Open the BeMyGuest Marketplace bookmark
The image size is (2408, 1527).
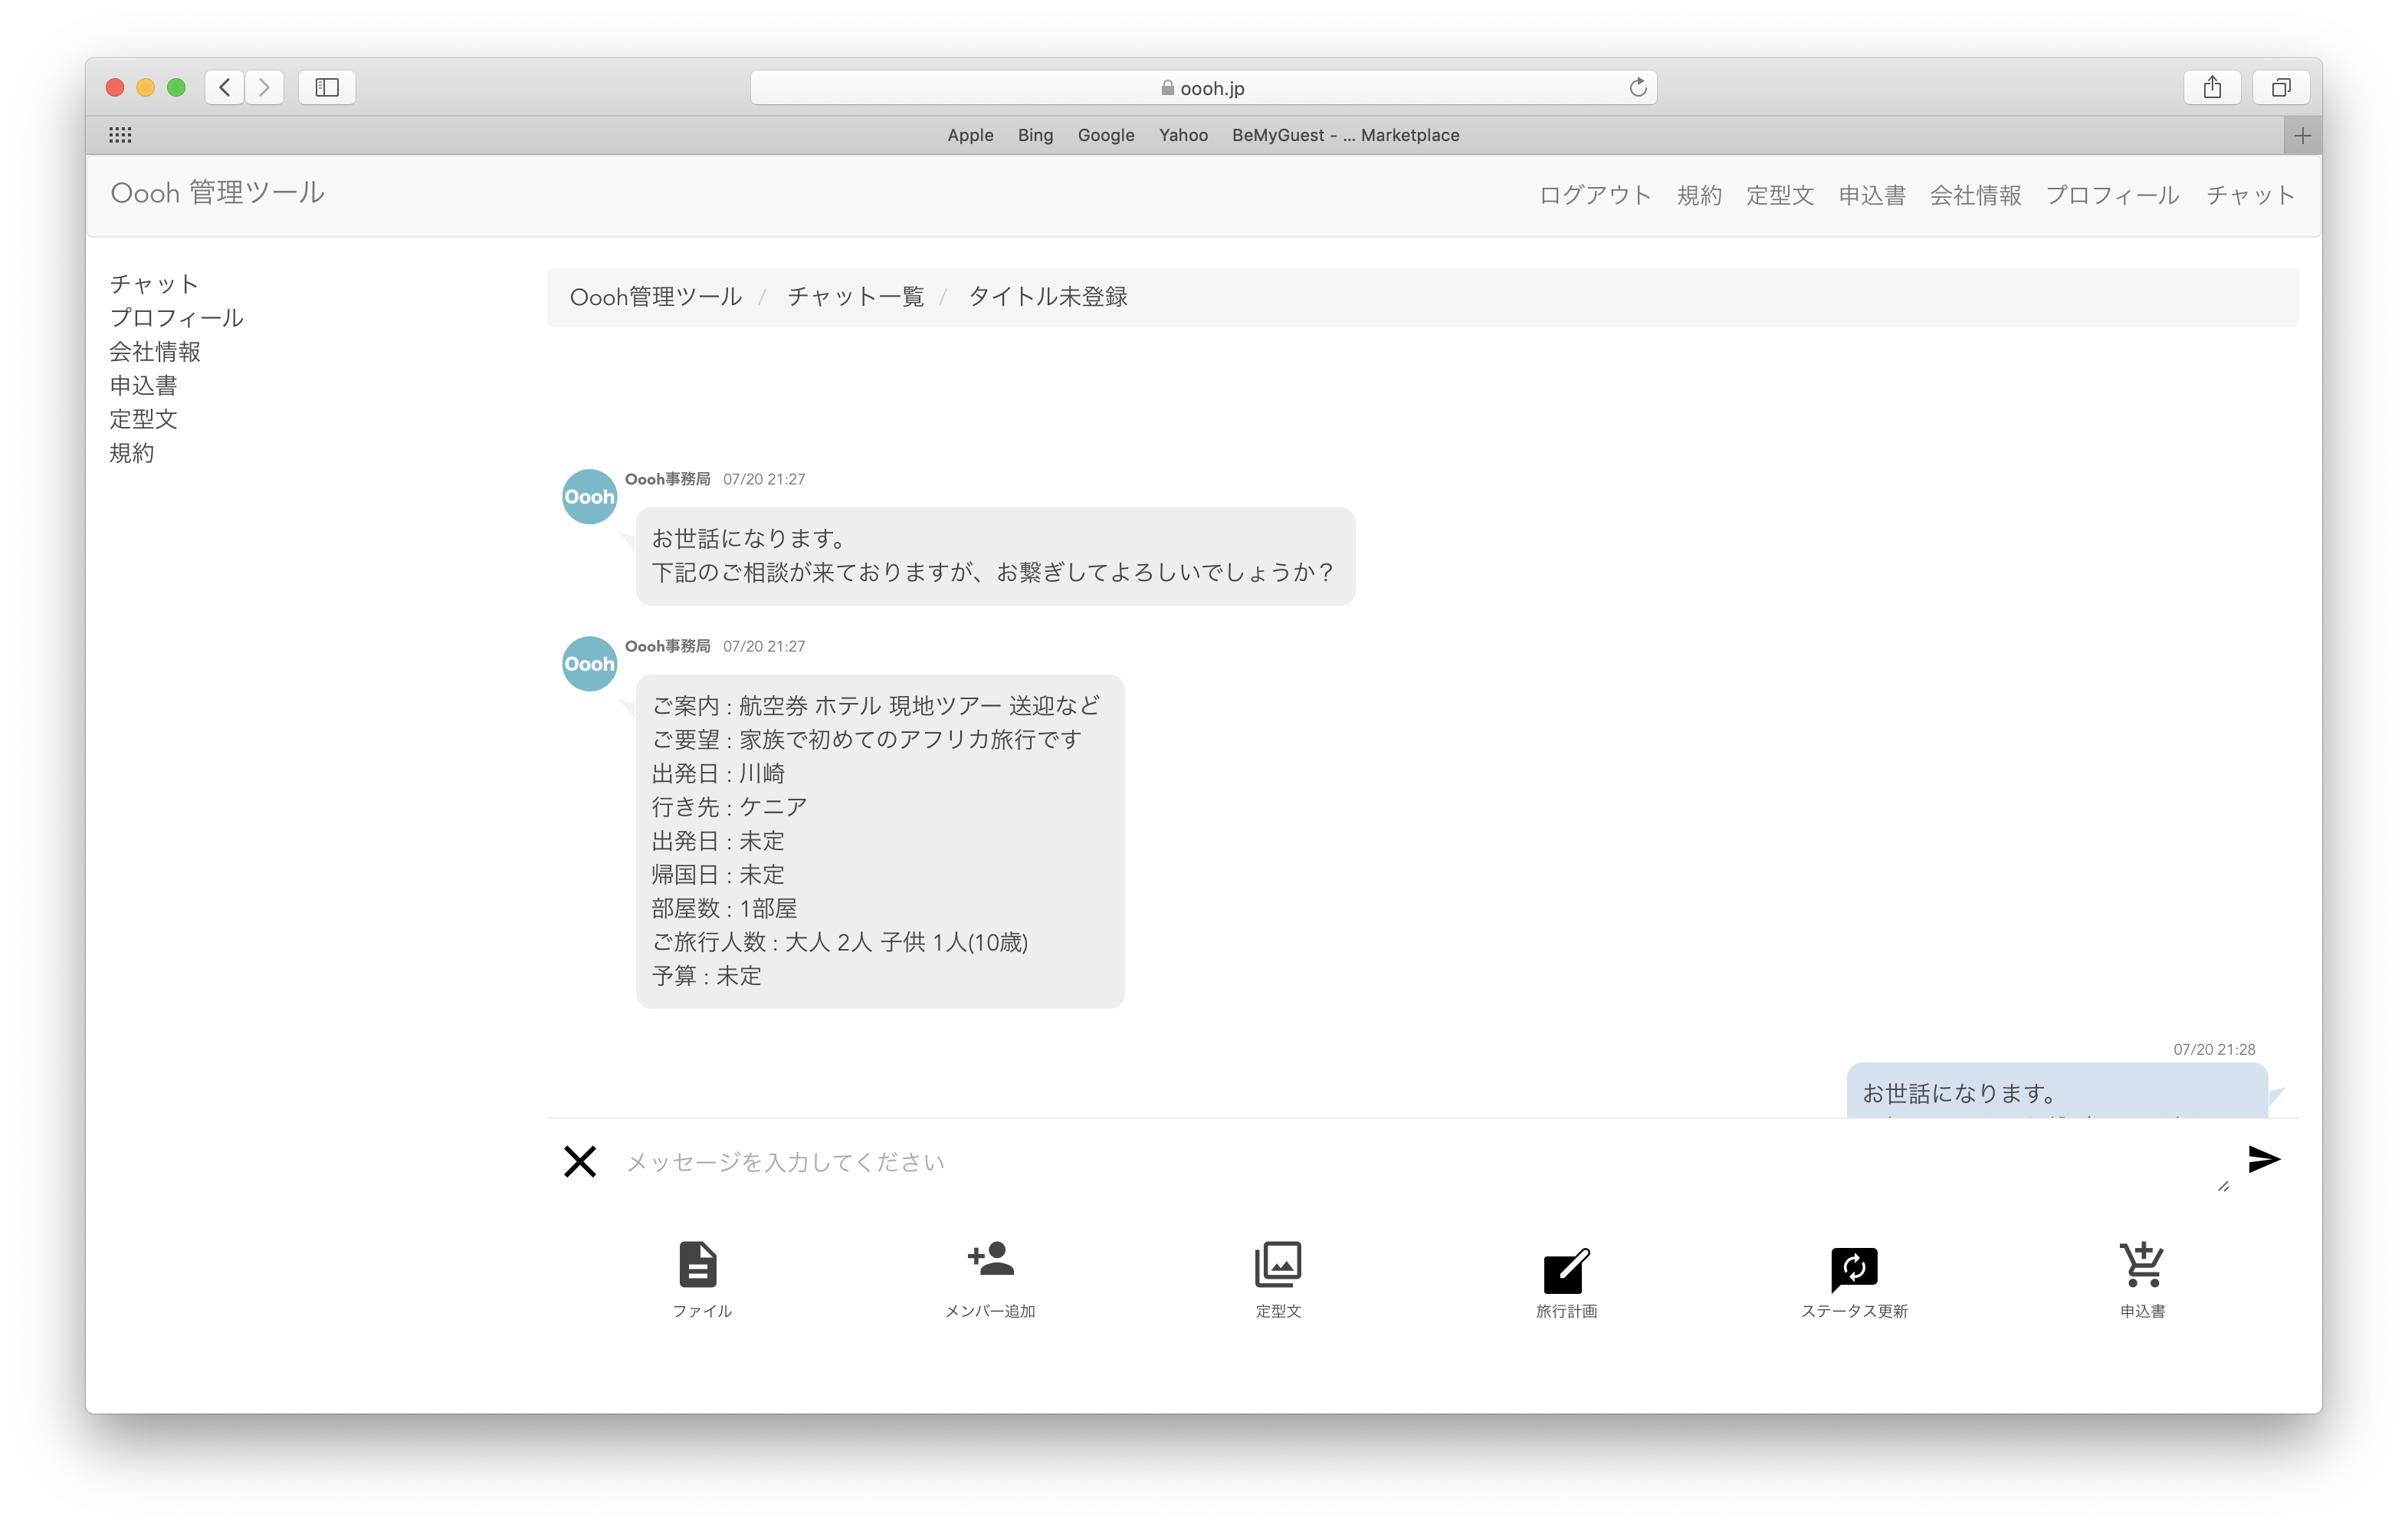[1345, 135]
